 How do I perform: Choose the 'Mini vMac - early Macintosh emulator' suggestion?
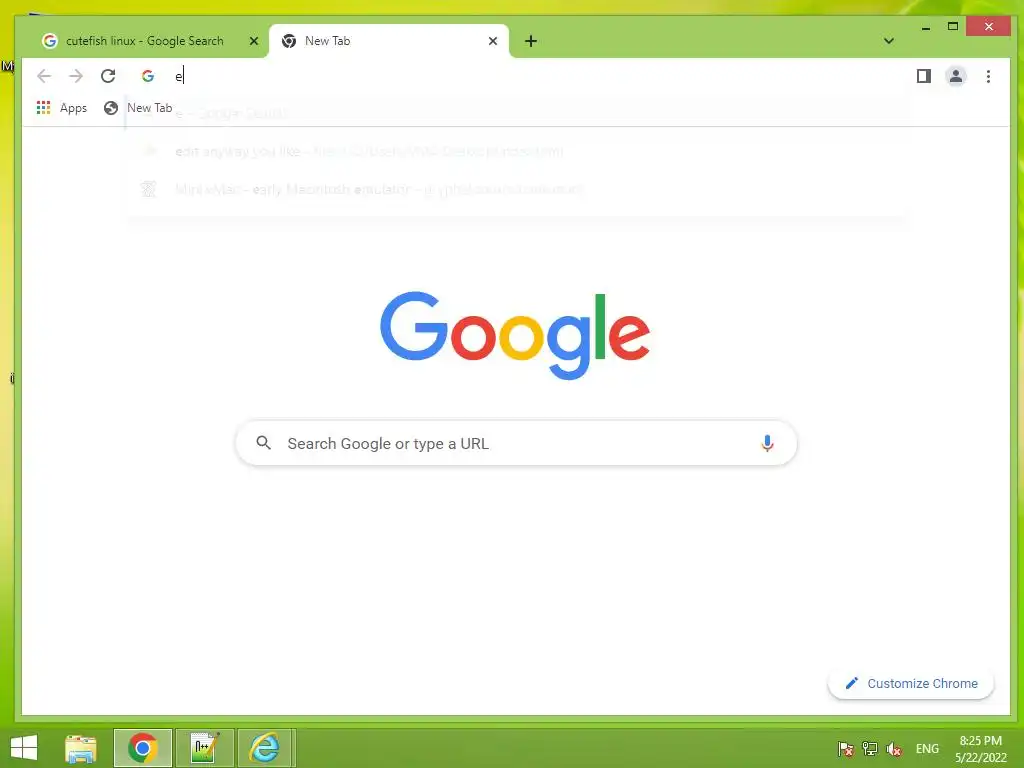tap(516, 189)
